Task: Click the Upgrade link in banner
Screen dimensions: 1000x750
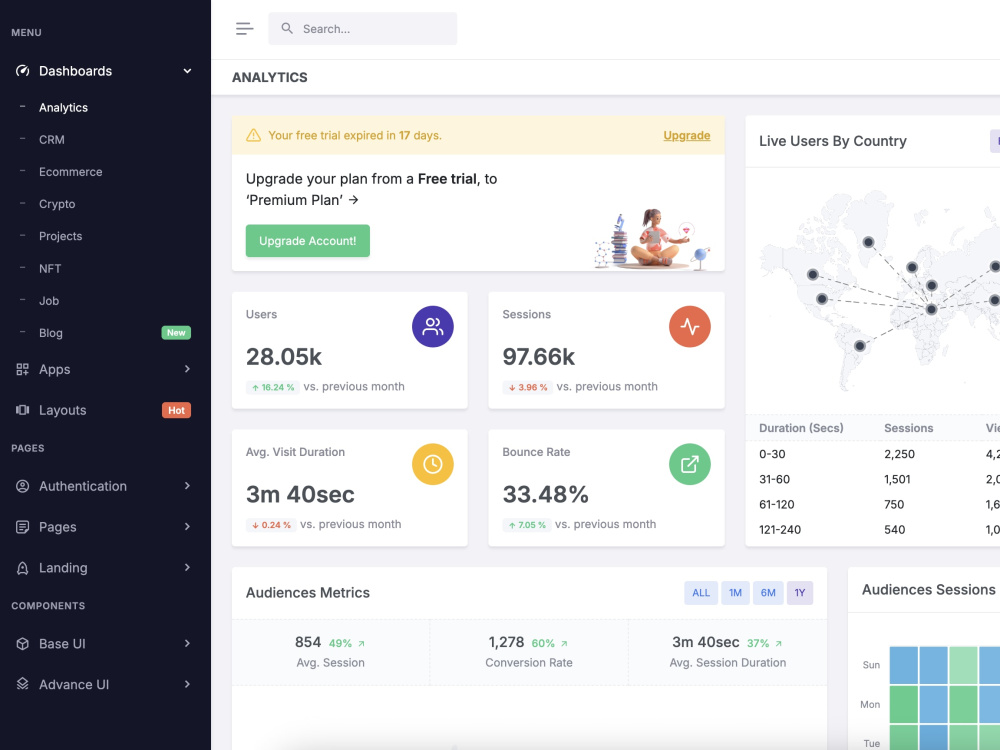Action: [x=686, y=135]
